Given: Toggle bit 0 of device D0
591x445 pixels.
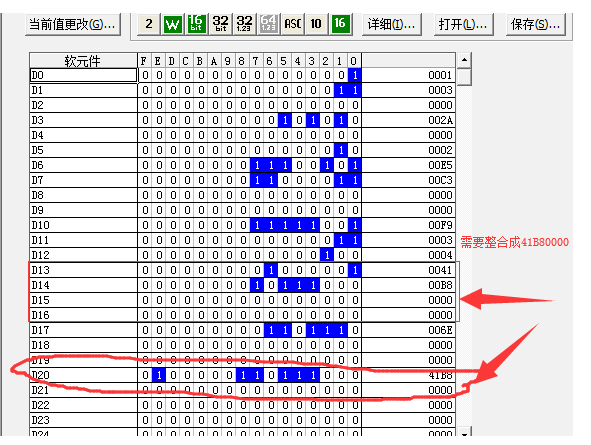Looking at the screenshot, I should [x=355, y=75].
